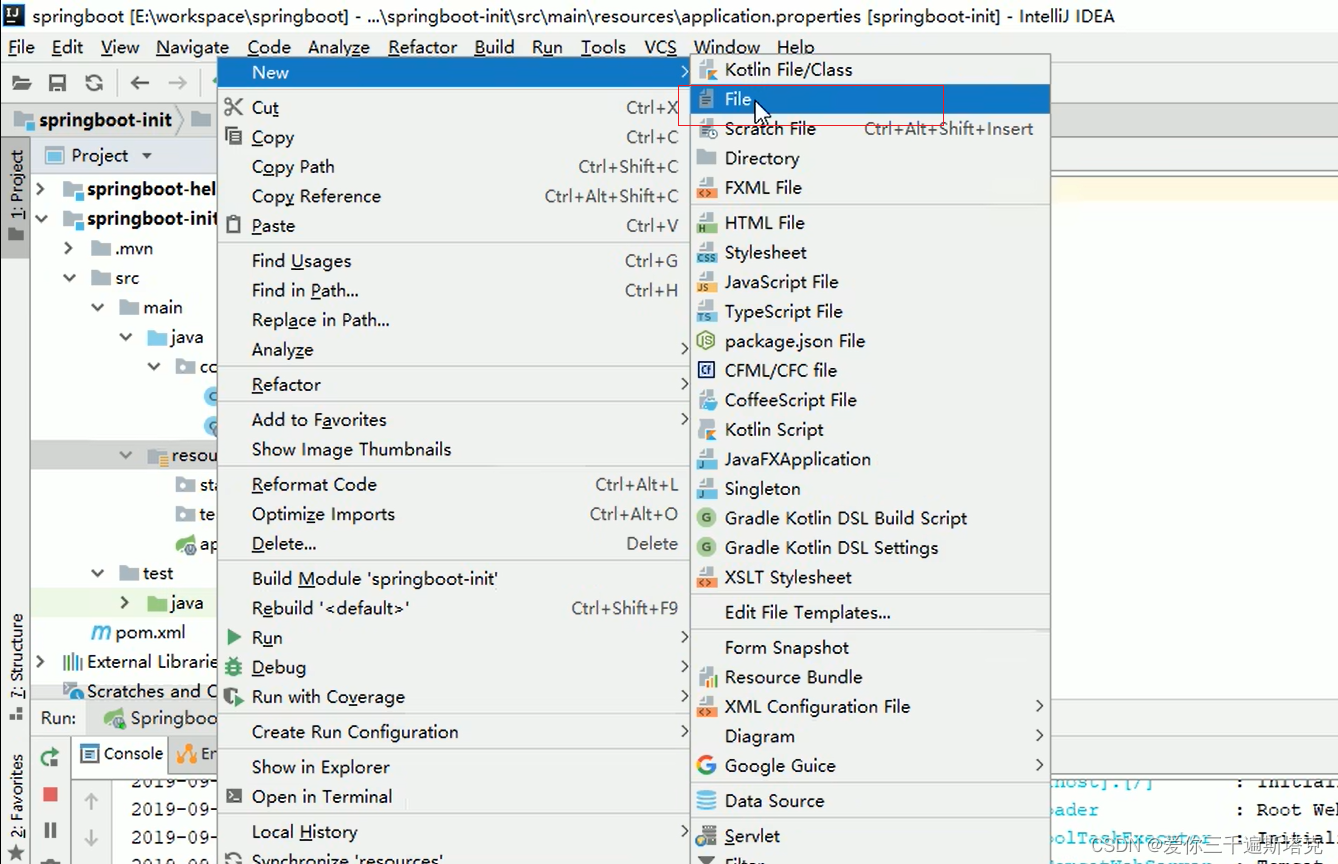Collapse the src folder
Viewport: 1338px width, 864px height.
(x=69, y=278)
